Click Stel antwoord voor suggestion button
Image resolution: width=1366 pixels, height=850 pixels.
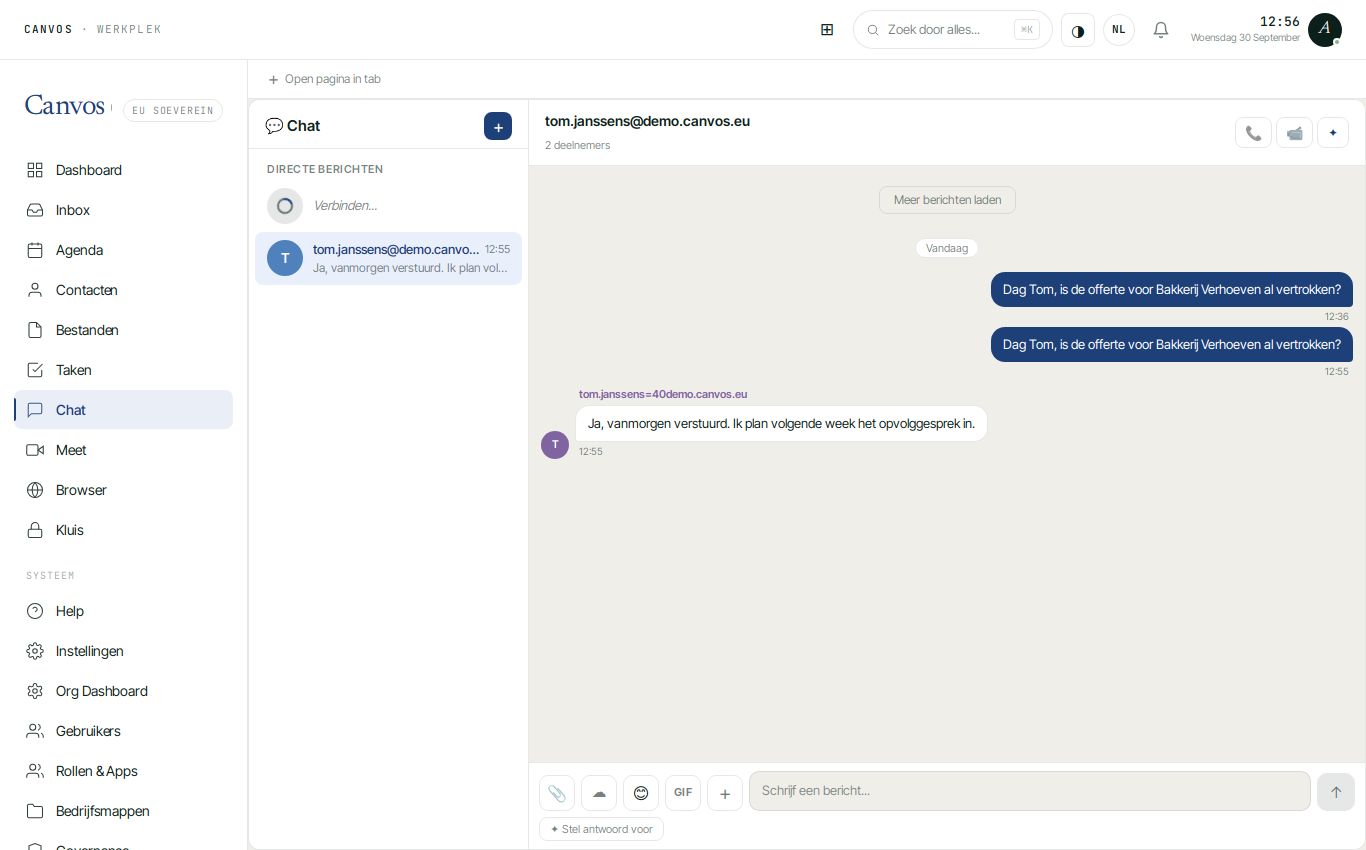(x=601, y=829)
